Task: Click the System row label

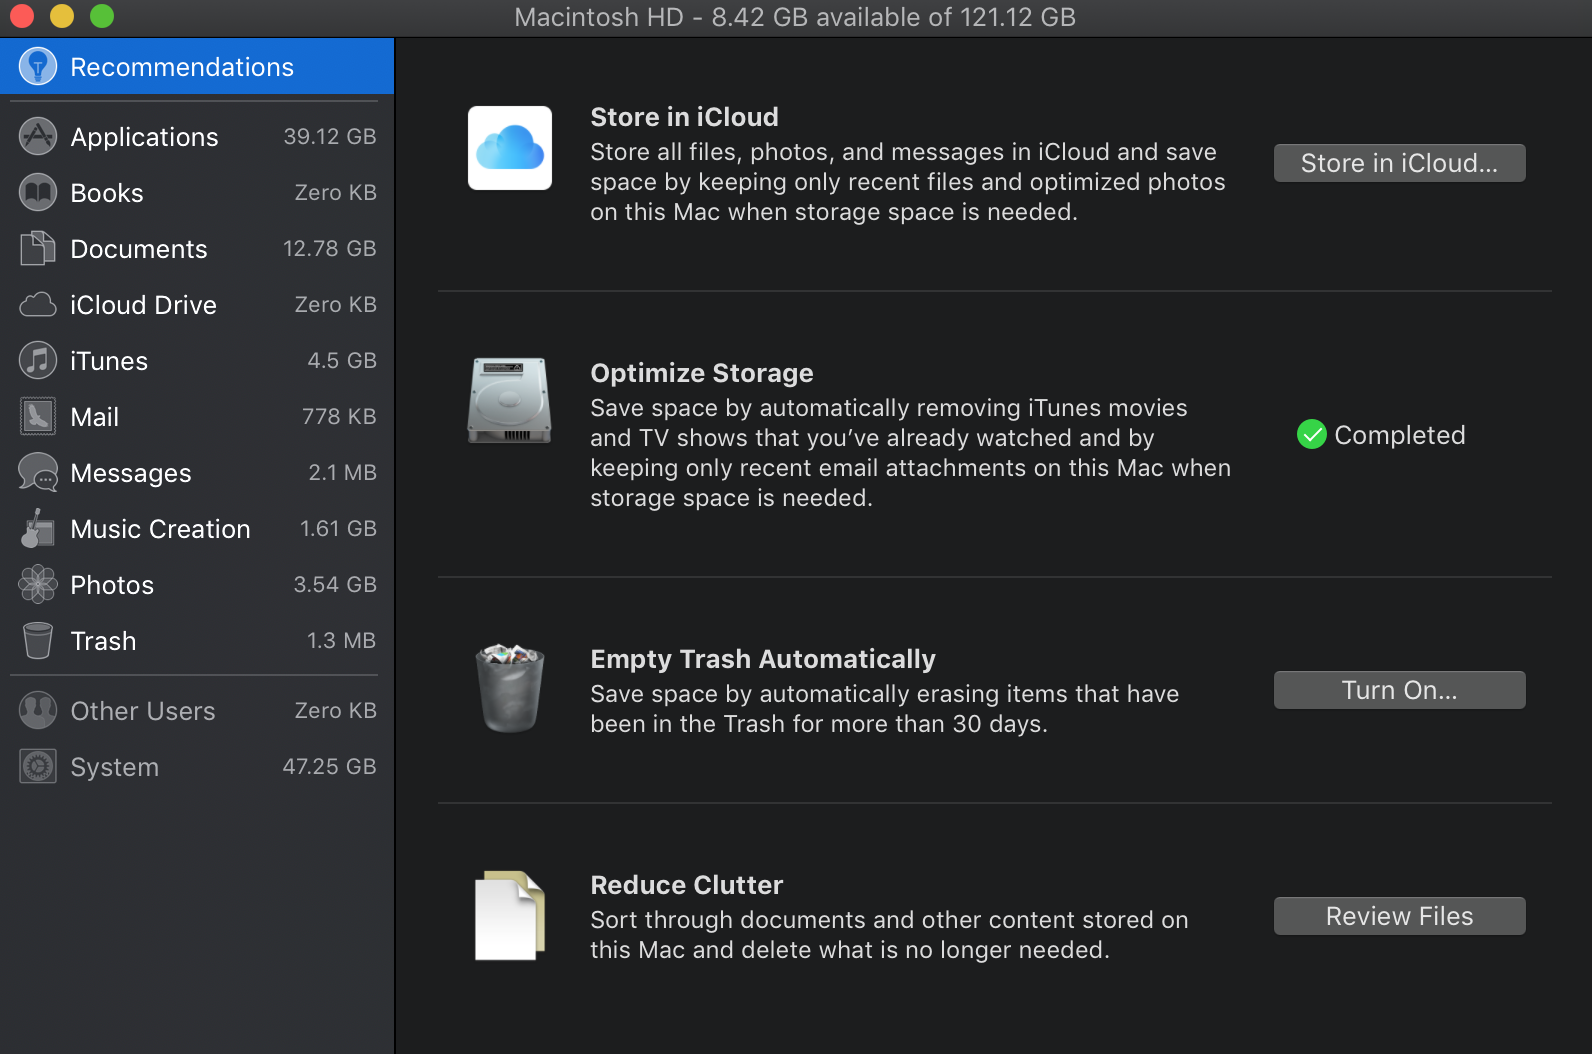Action: pyautogui.click(x=115, y=767)
